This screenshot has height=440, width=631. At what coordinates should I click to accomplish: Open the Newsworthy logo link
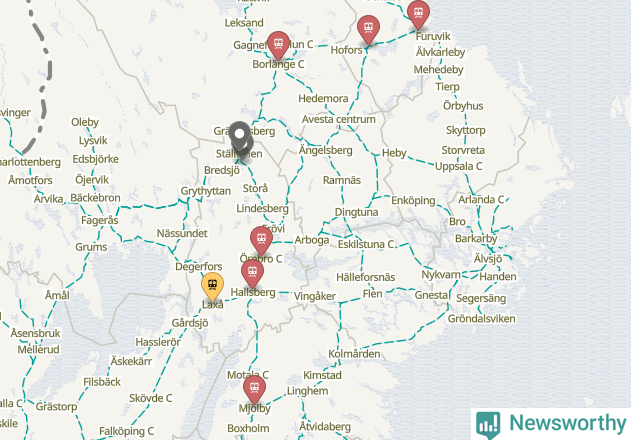pos(551,424)
